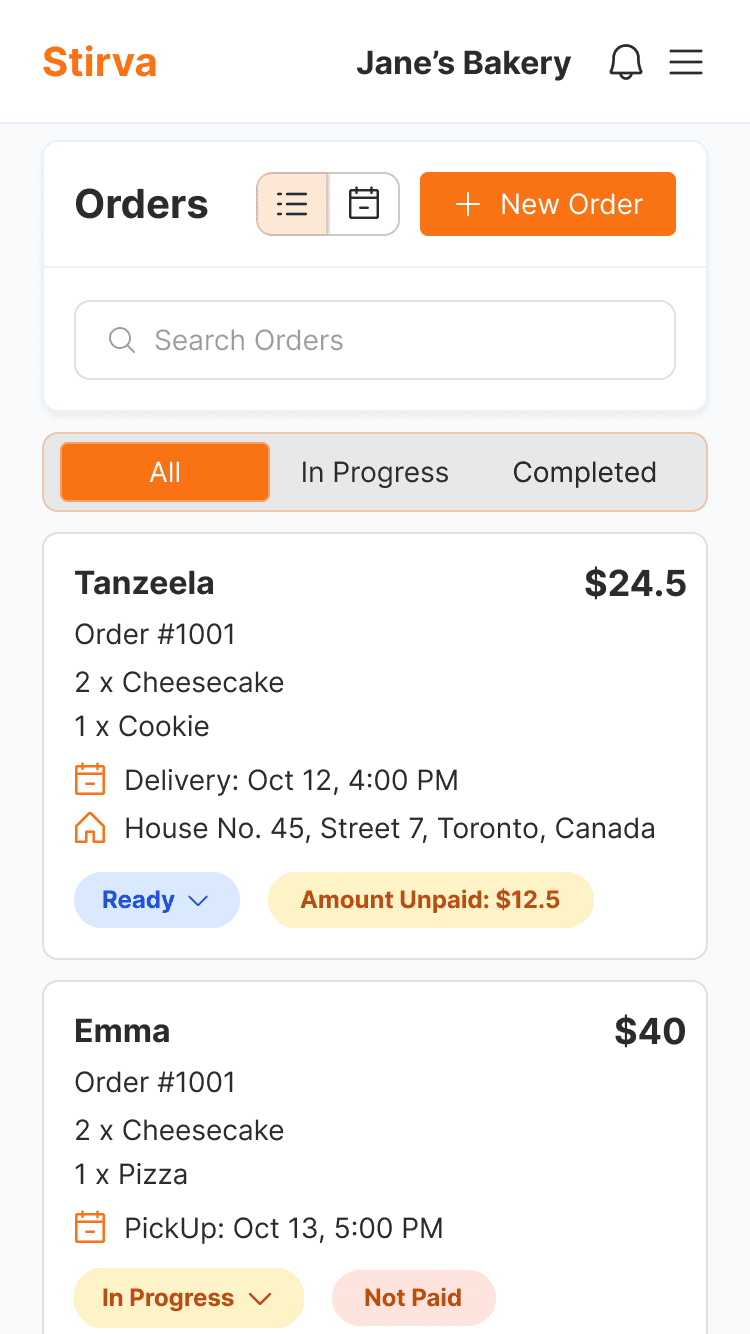This screenshot has height=1334, width=750.
Task: Click calendar icon beside Delivery Oct 12
Action: (90, 779)
